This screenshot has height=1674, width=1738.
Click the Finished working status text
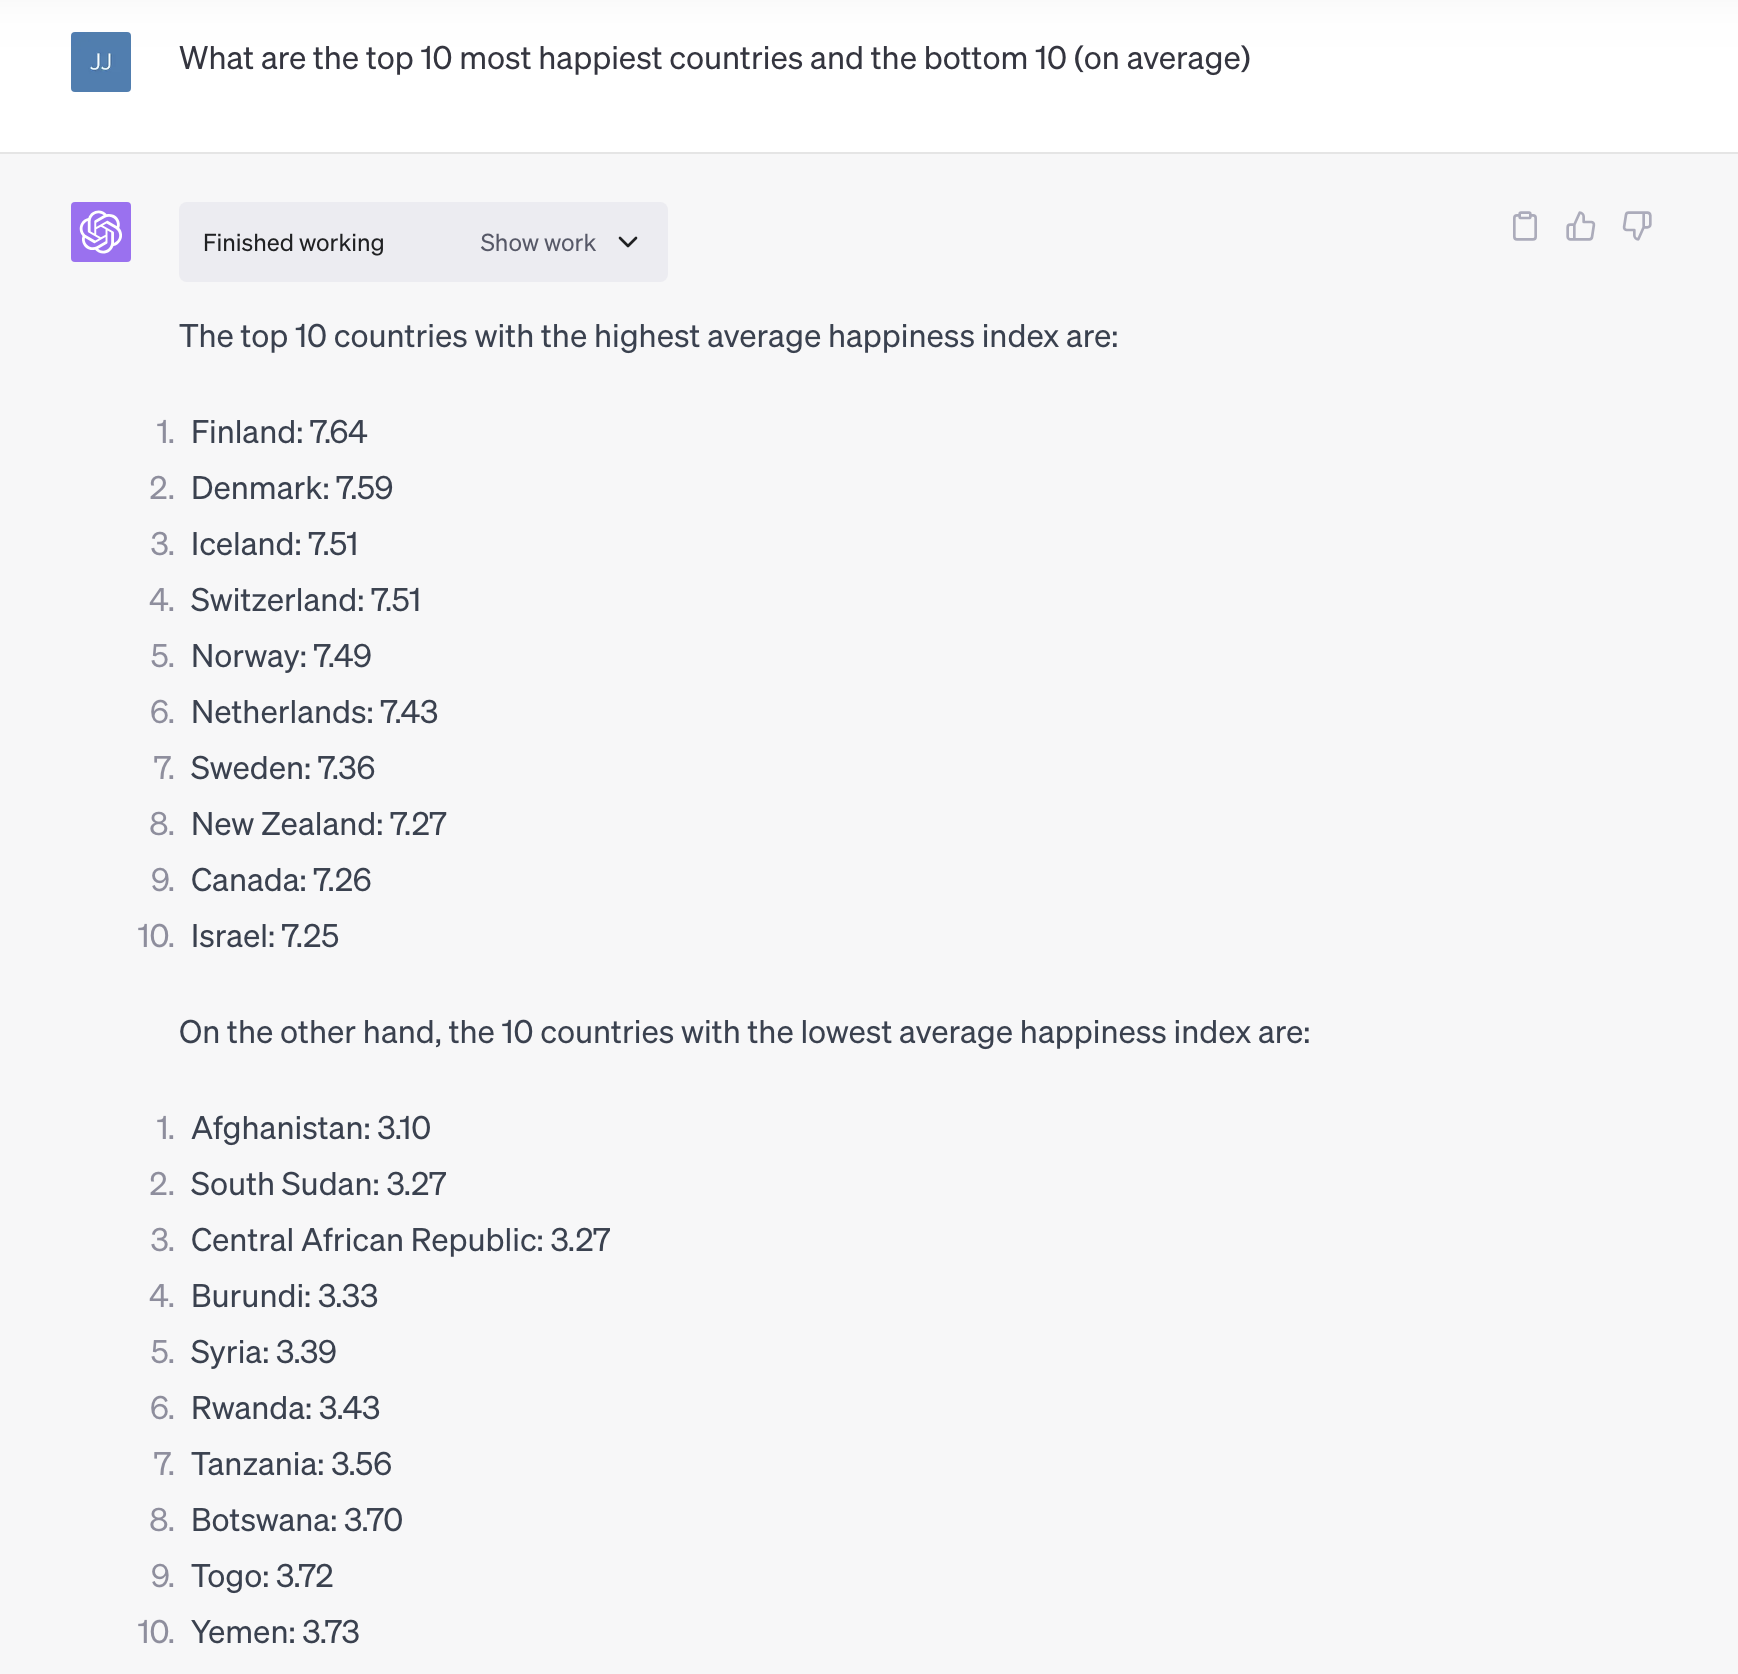pyautogui.click(x=293, y=243)
